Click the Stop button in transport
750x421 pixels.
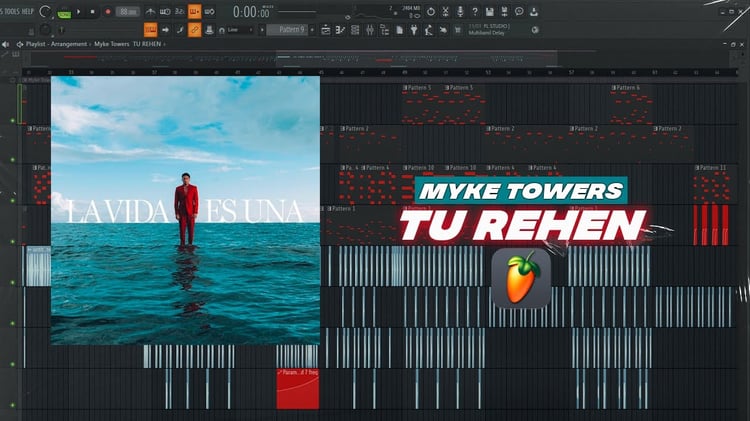(x=92, y=11)
